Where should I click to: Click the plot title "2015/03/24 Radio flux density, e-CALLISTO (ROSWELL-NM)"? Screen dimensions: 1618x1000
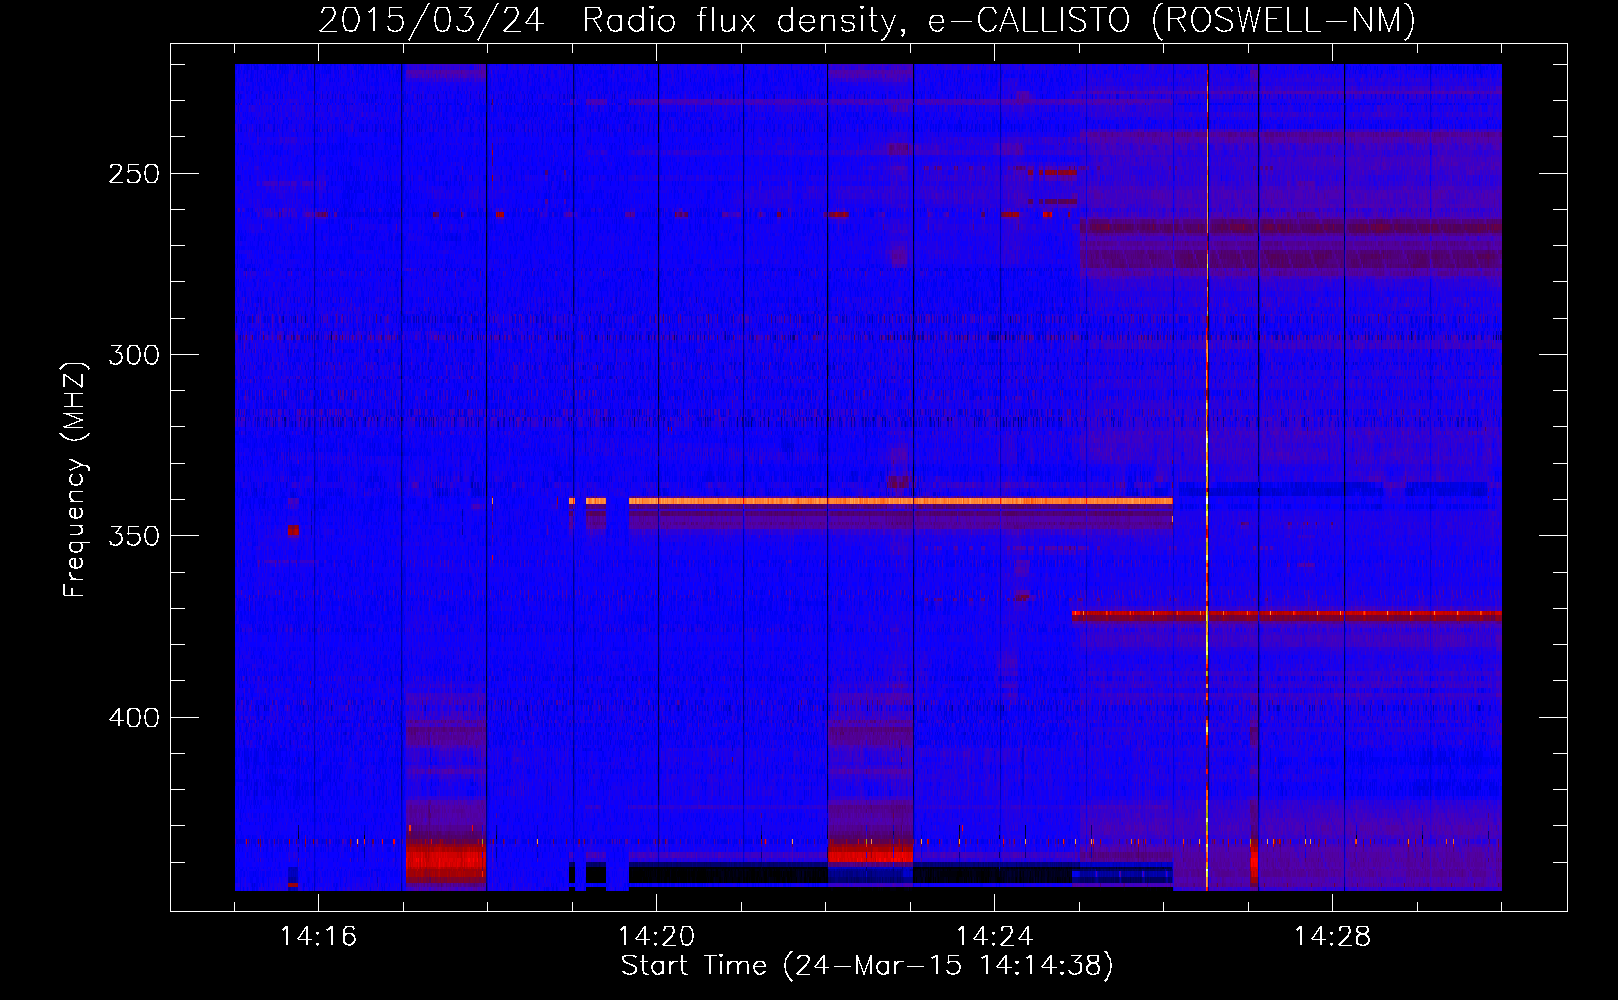(867, 20)
